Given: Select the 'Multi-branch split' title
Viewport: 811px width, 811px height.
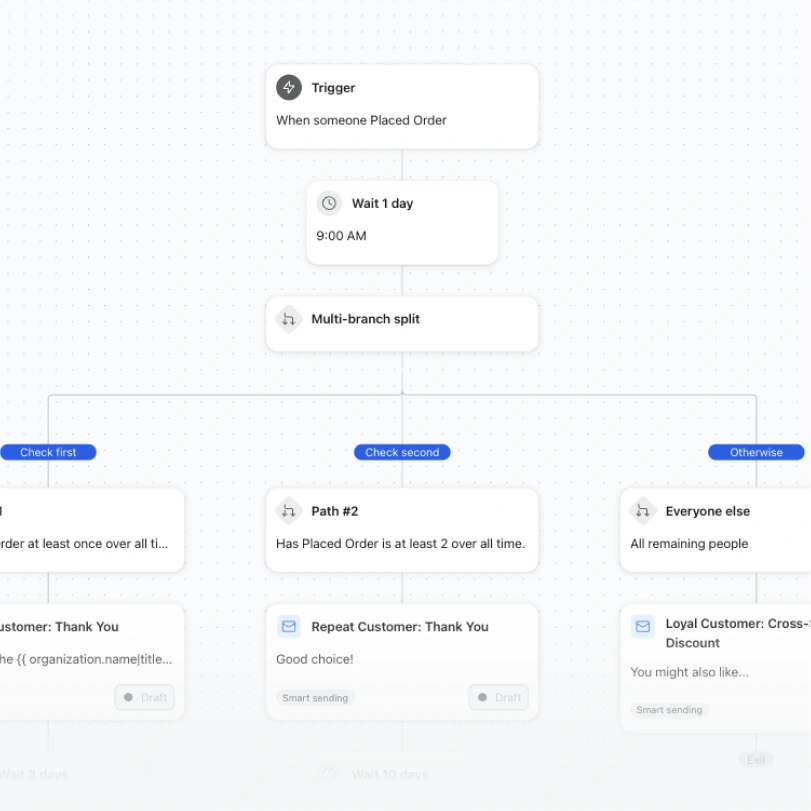Looking at the screenshot, I should [365, 319].
